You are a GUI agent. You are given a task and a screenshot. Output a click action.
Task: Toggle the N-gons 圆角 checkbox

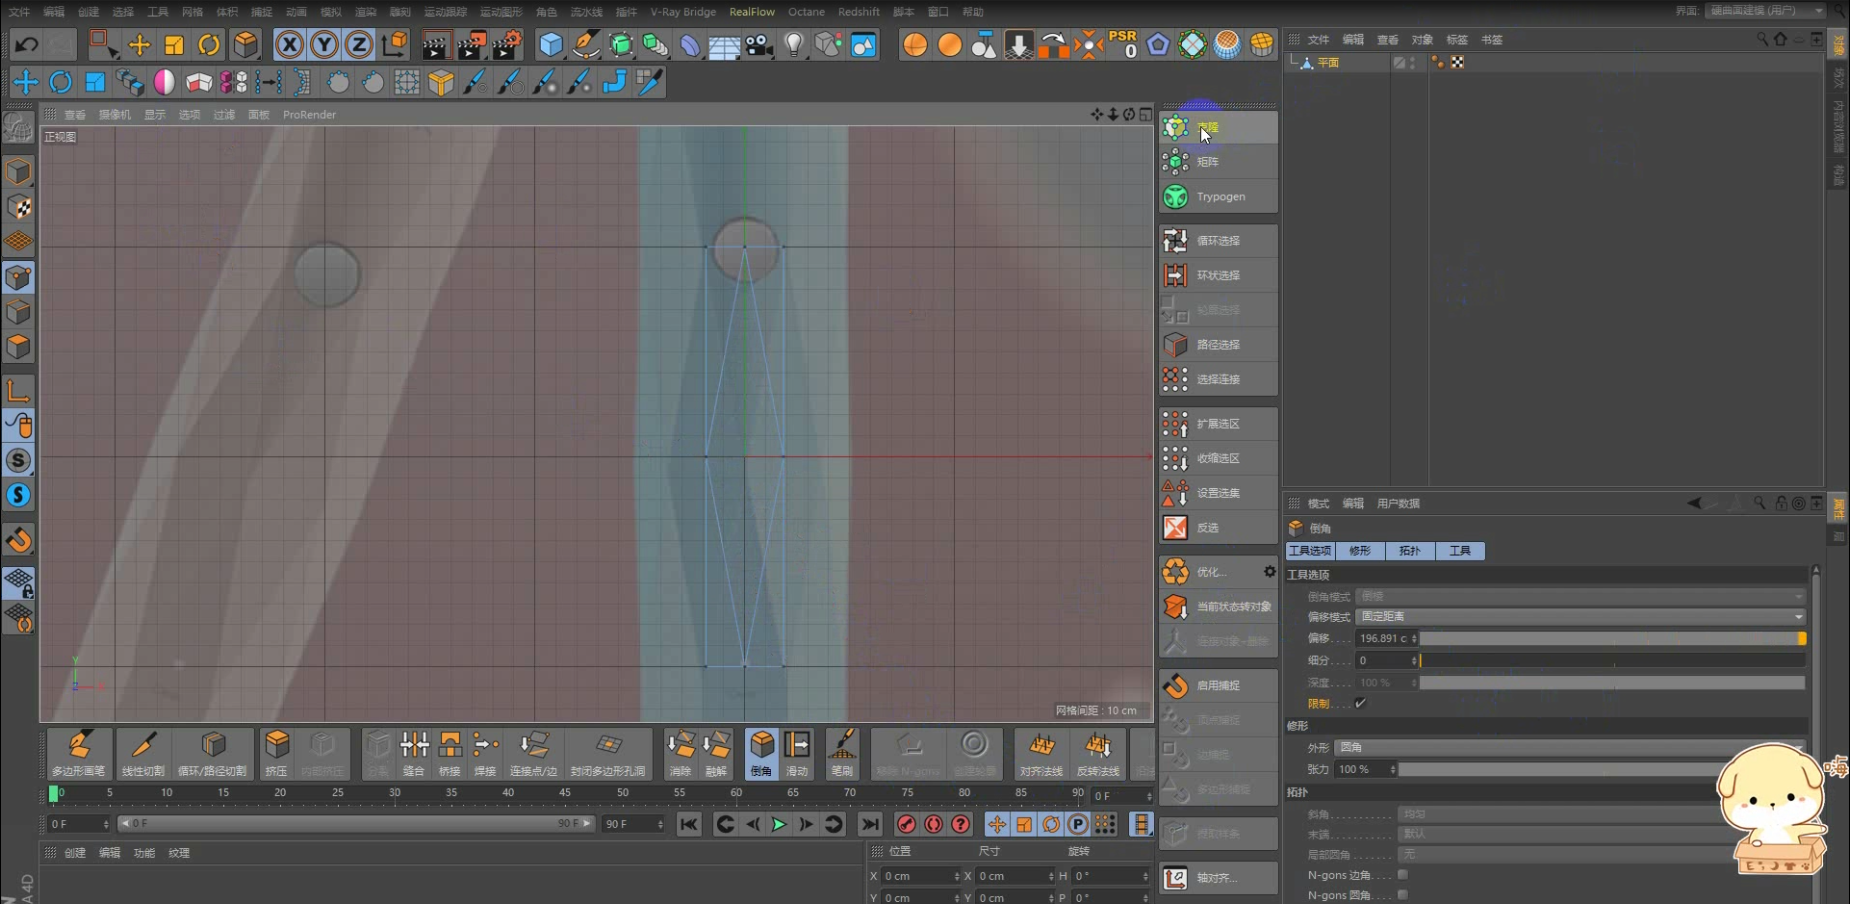click(x=1402, y=895)
